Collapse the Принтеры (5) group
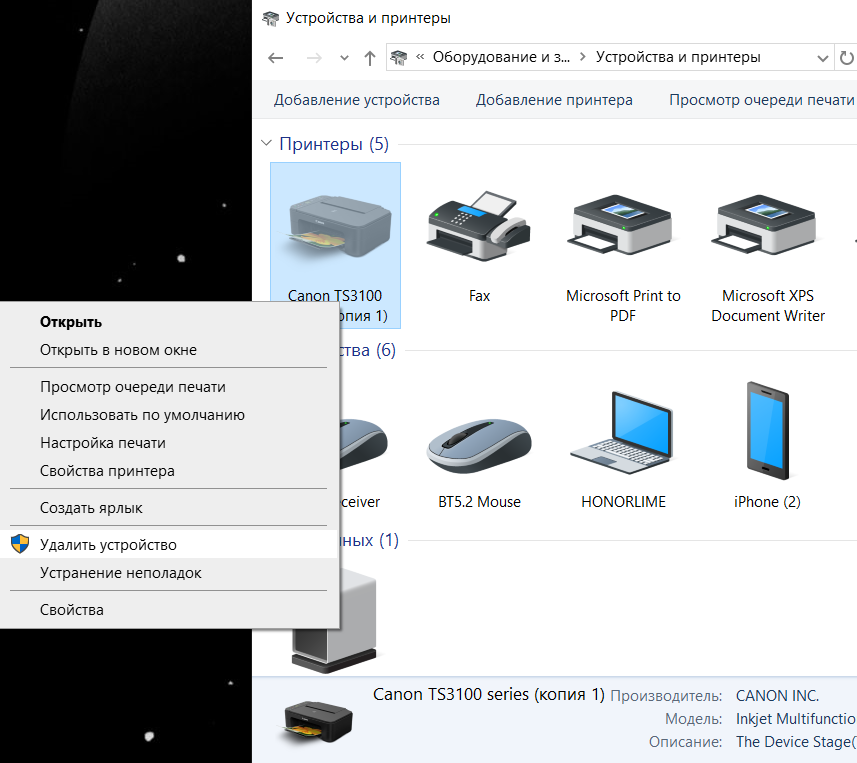This screenshot has width=857, height=763. coord(266,143)
